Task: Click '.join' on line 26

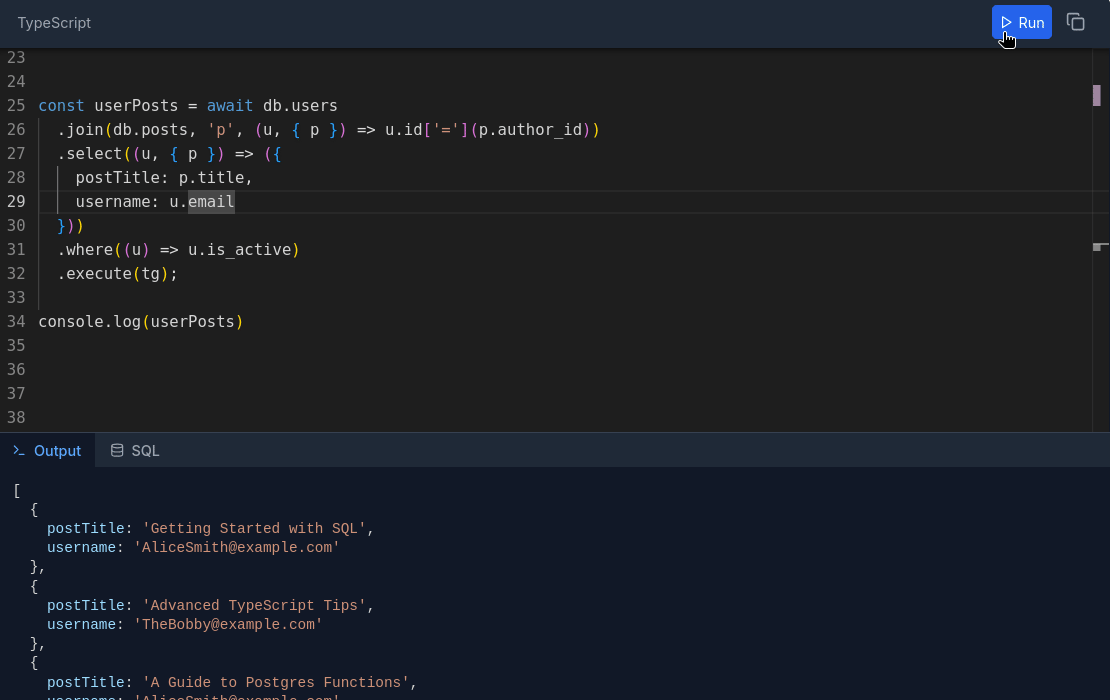Action: [80, 130]
